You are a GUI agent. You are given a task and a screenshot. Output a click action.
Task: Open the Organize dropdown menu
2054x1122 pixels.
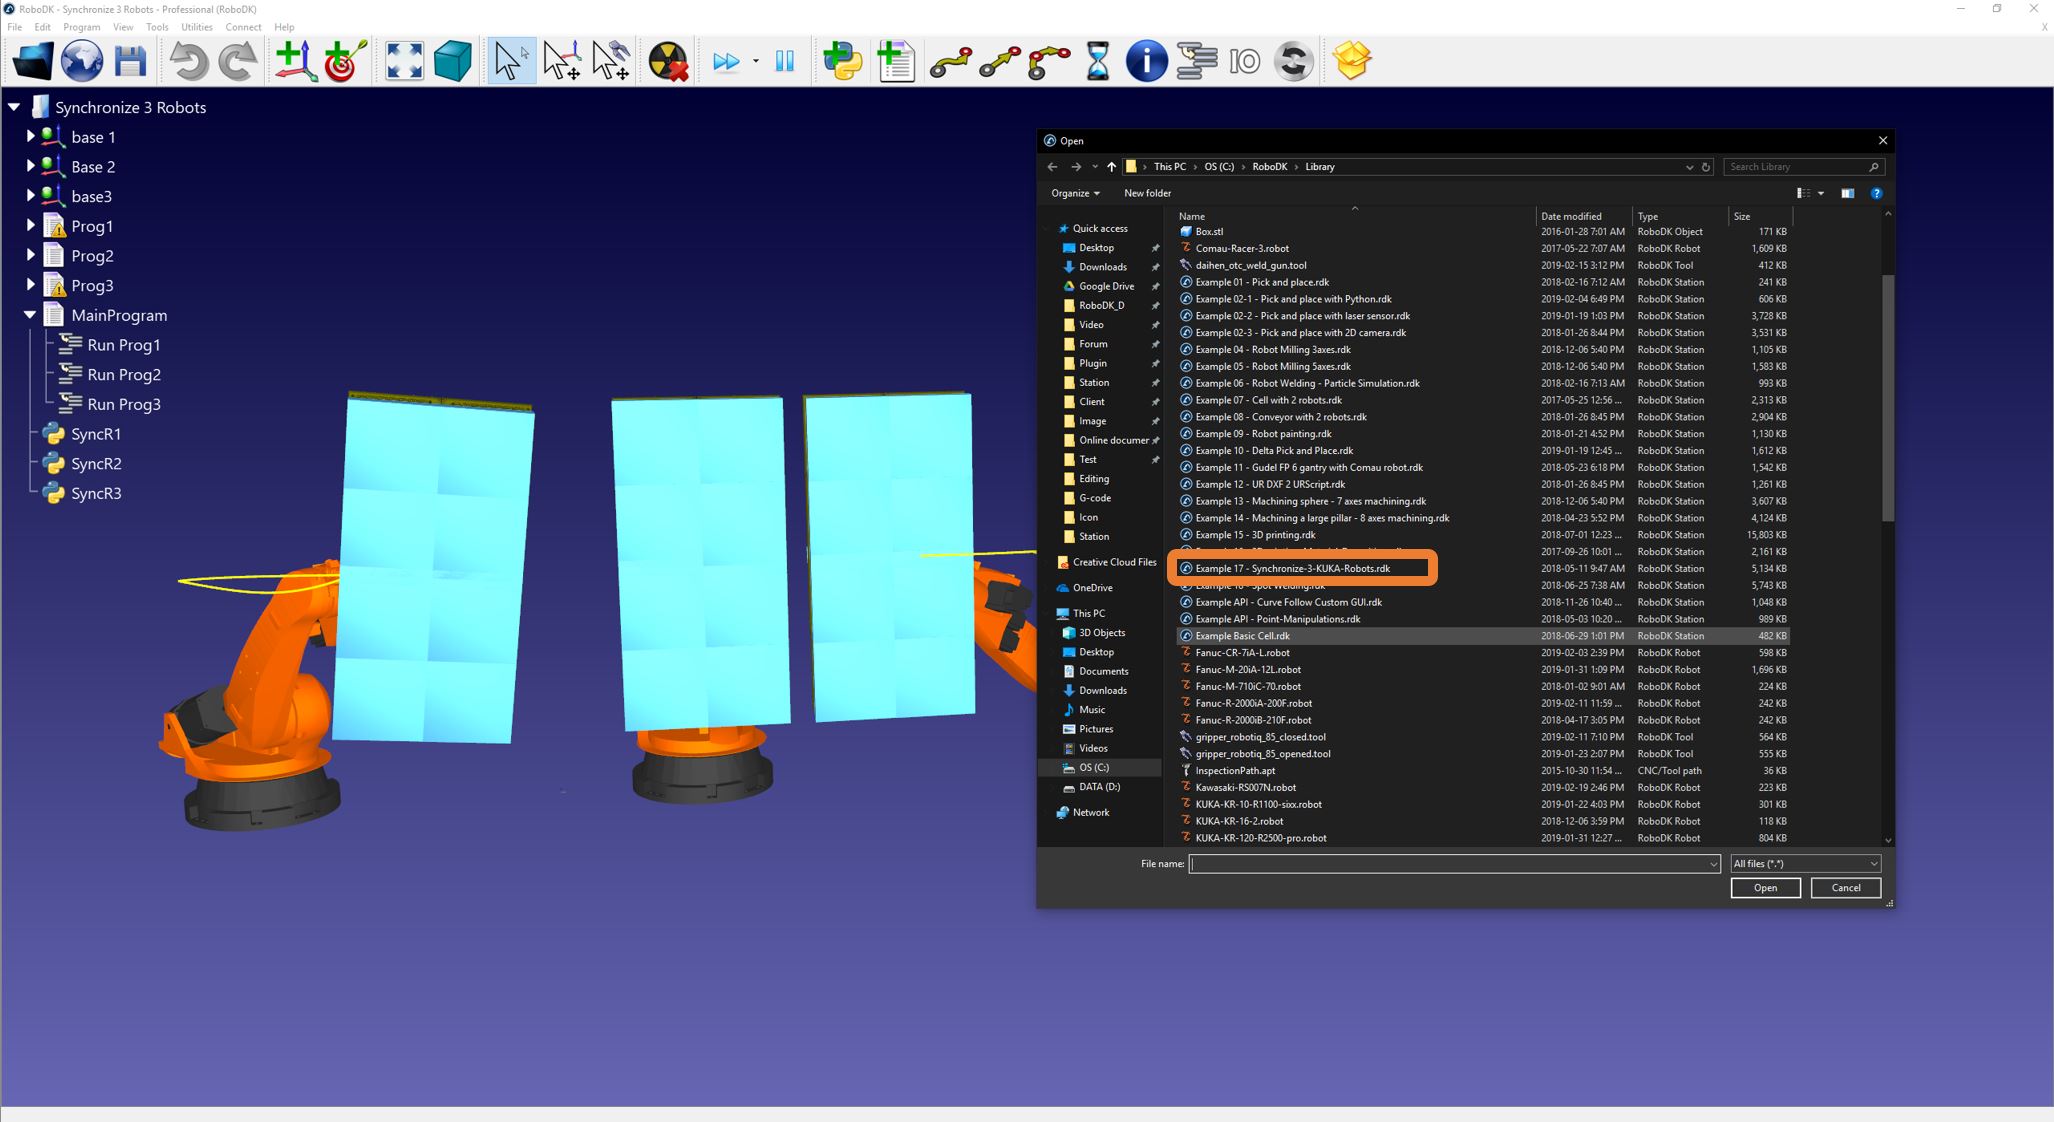coord(1075,193)
